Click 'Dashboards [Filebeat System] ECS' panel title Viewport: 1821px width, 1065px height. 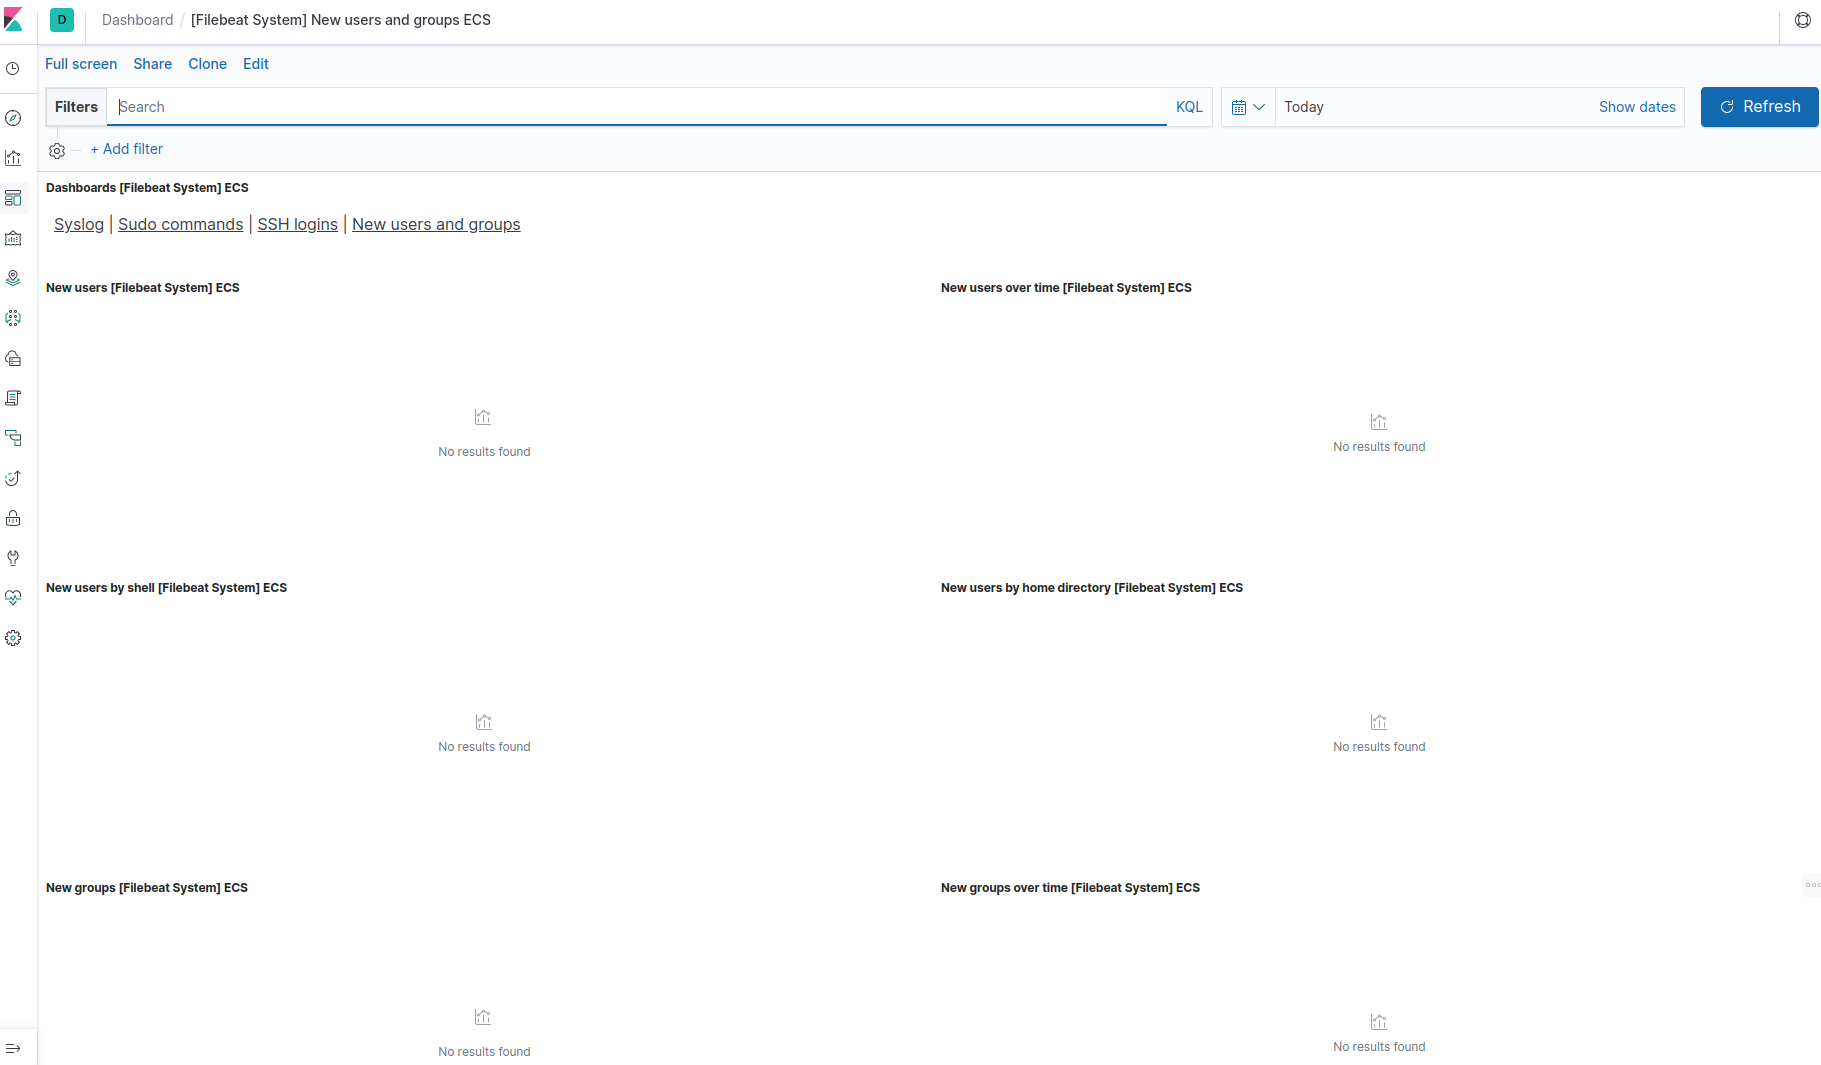pyautogui.click(x=147, y=188)
